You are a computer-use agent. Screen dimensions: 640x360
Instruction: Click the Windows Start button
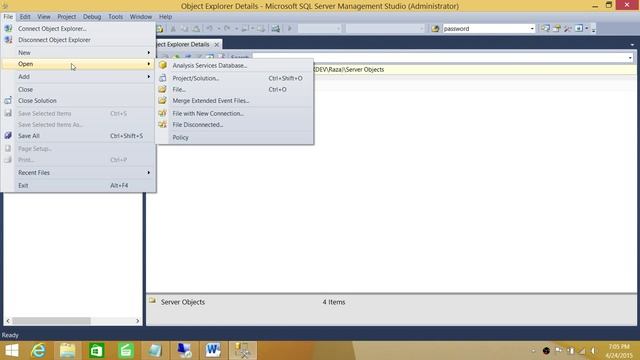tap(11, 351)
